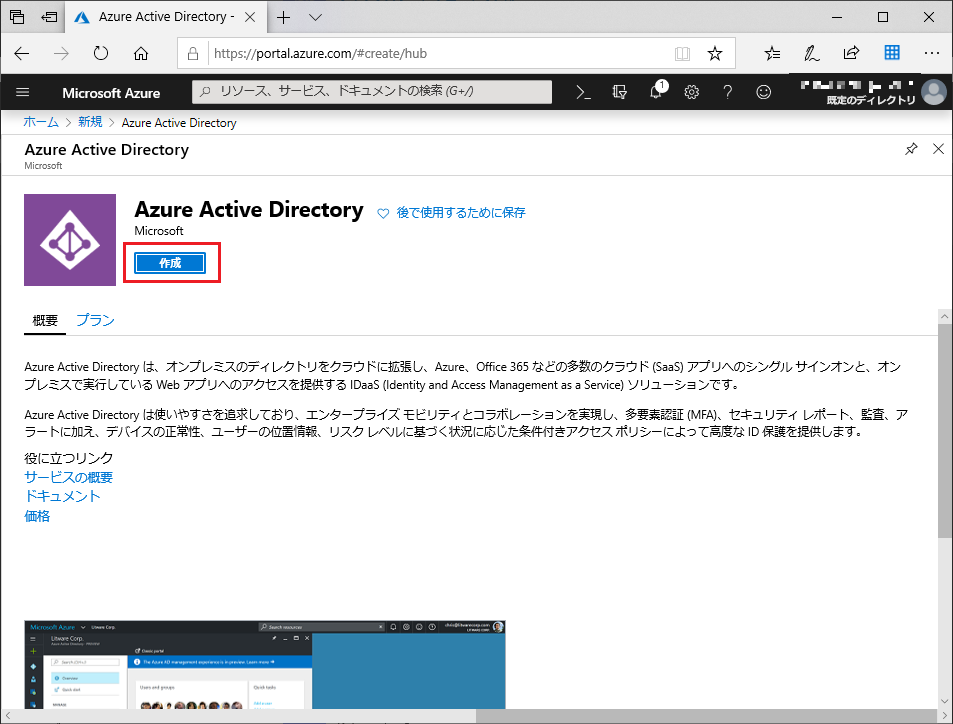
Task: Click the 後で使用するために保存 link
Action: click(461, 213)
